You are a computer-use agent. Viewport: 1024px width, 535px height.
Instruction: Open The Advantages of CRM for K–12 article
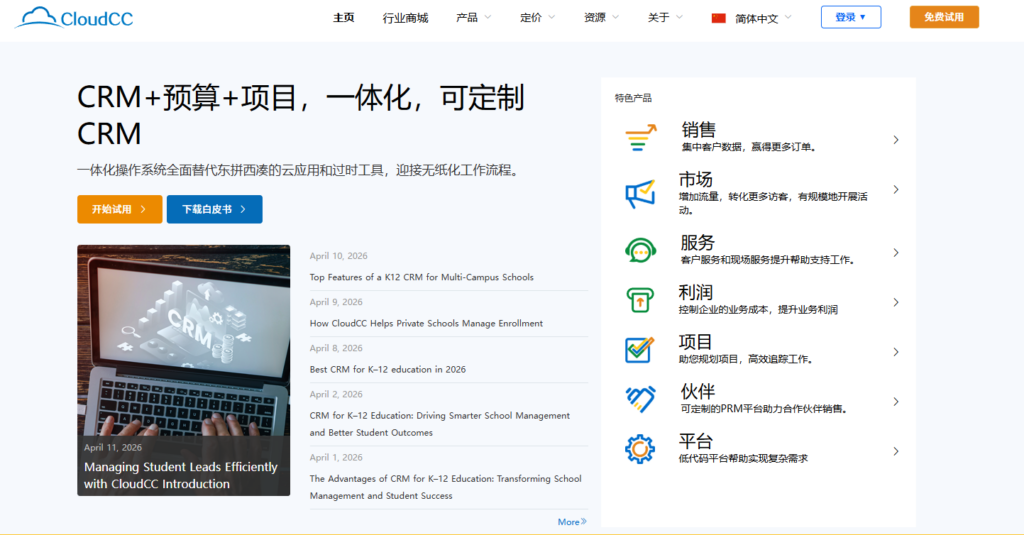[x=445, y=487]
